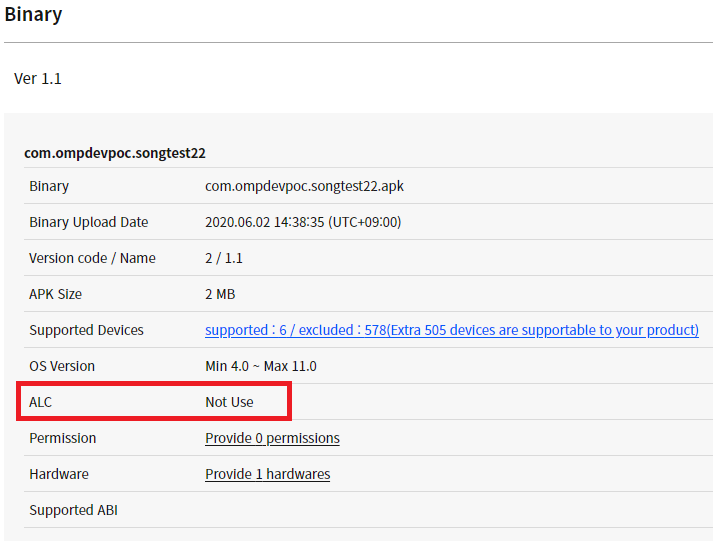Click the Supported ABI label

coord(73,510)
